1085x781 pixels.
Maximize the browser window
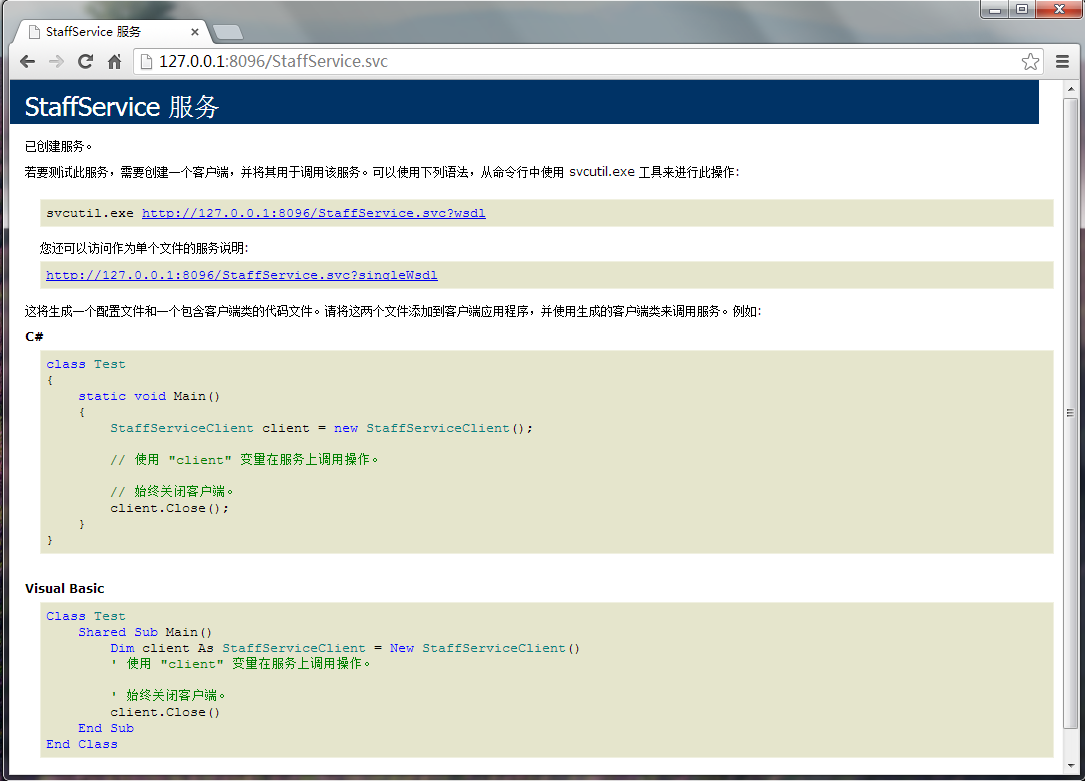click(x=1021, y=10)
